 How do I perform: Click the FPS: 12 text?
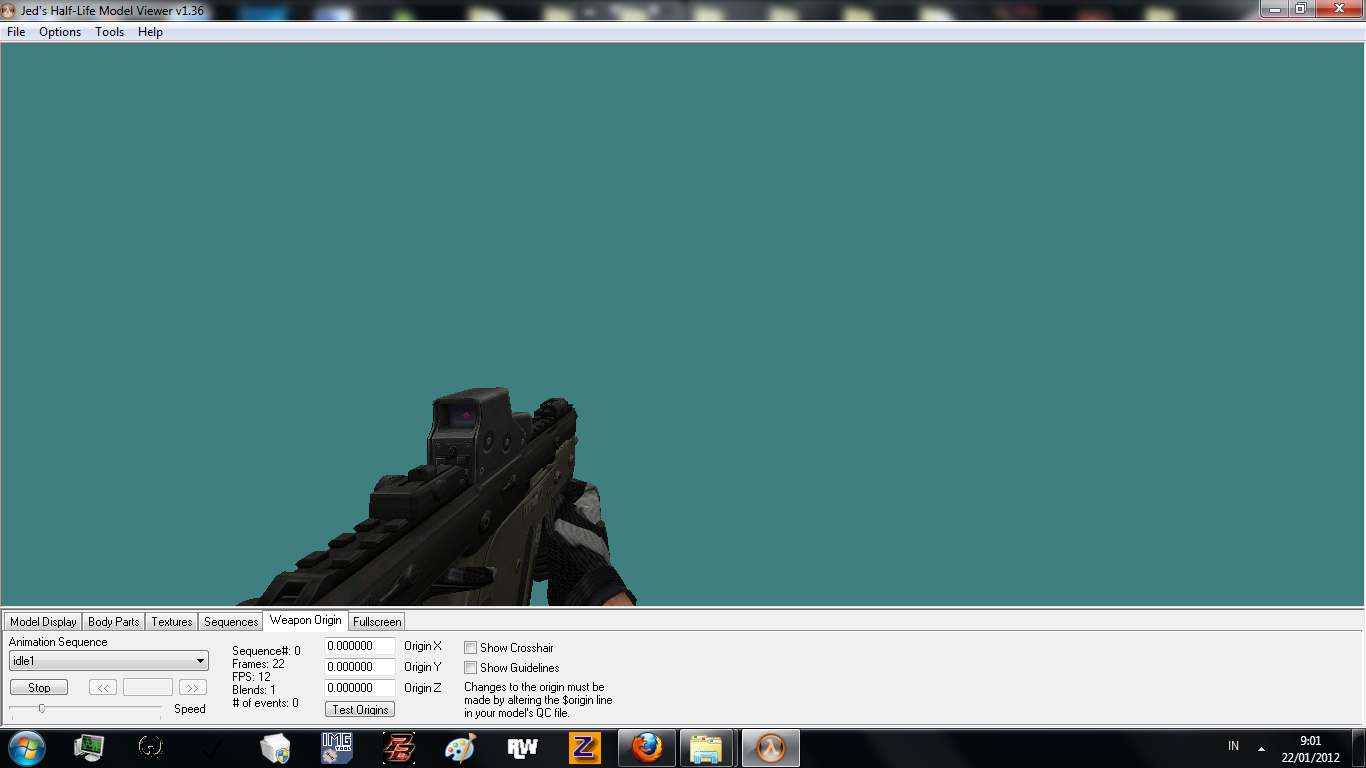(251, 677)
